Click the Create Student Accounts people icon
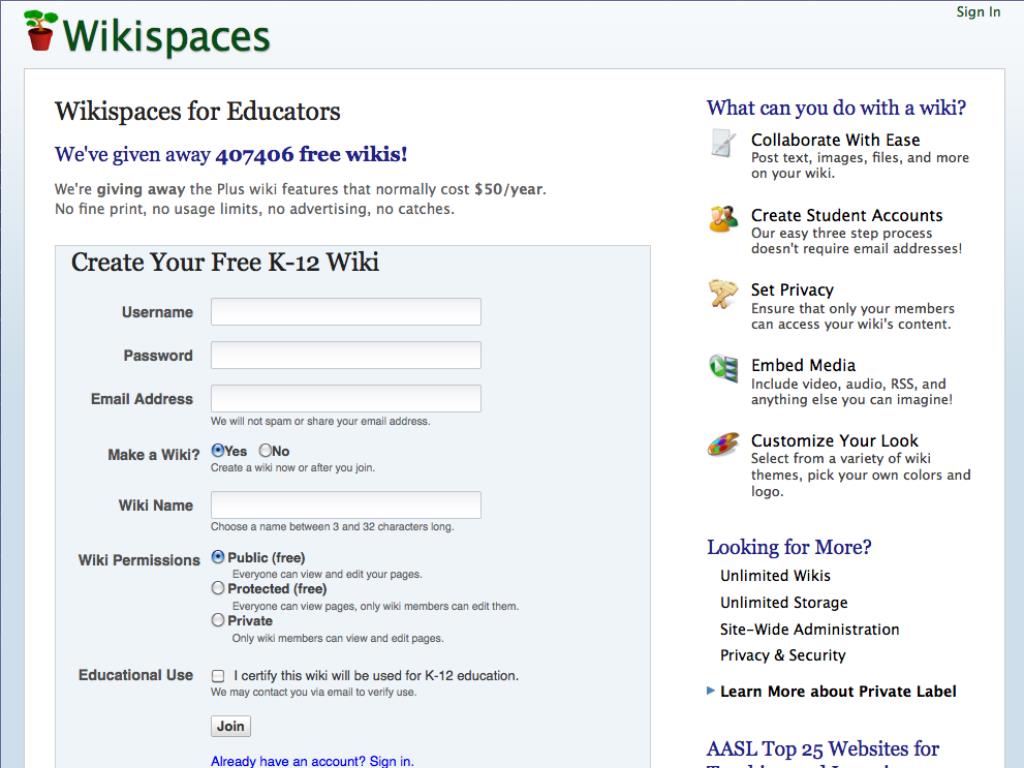This screenshot has height=768, width=1024. click(723, 219)
